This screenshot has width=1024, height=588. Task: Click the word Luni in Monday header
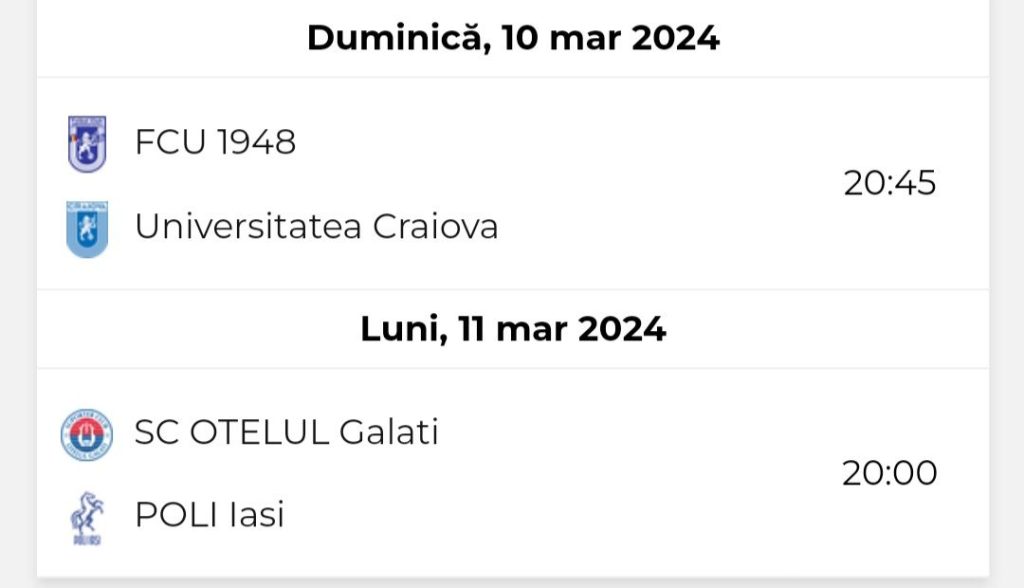pos(404,329)
